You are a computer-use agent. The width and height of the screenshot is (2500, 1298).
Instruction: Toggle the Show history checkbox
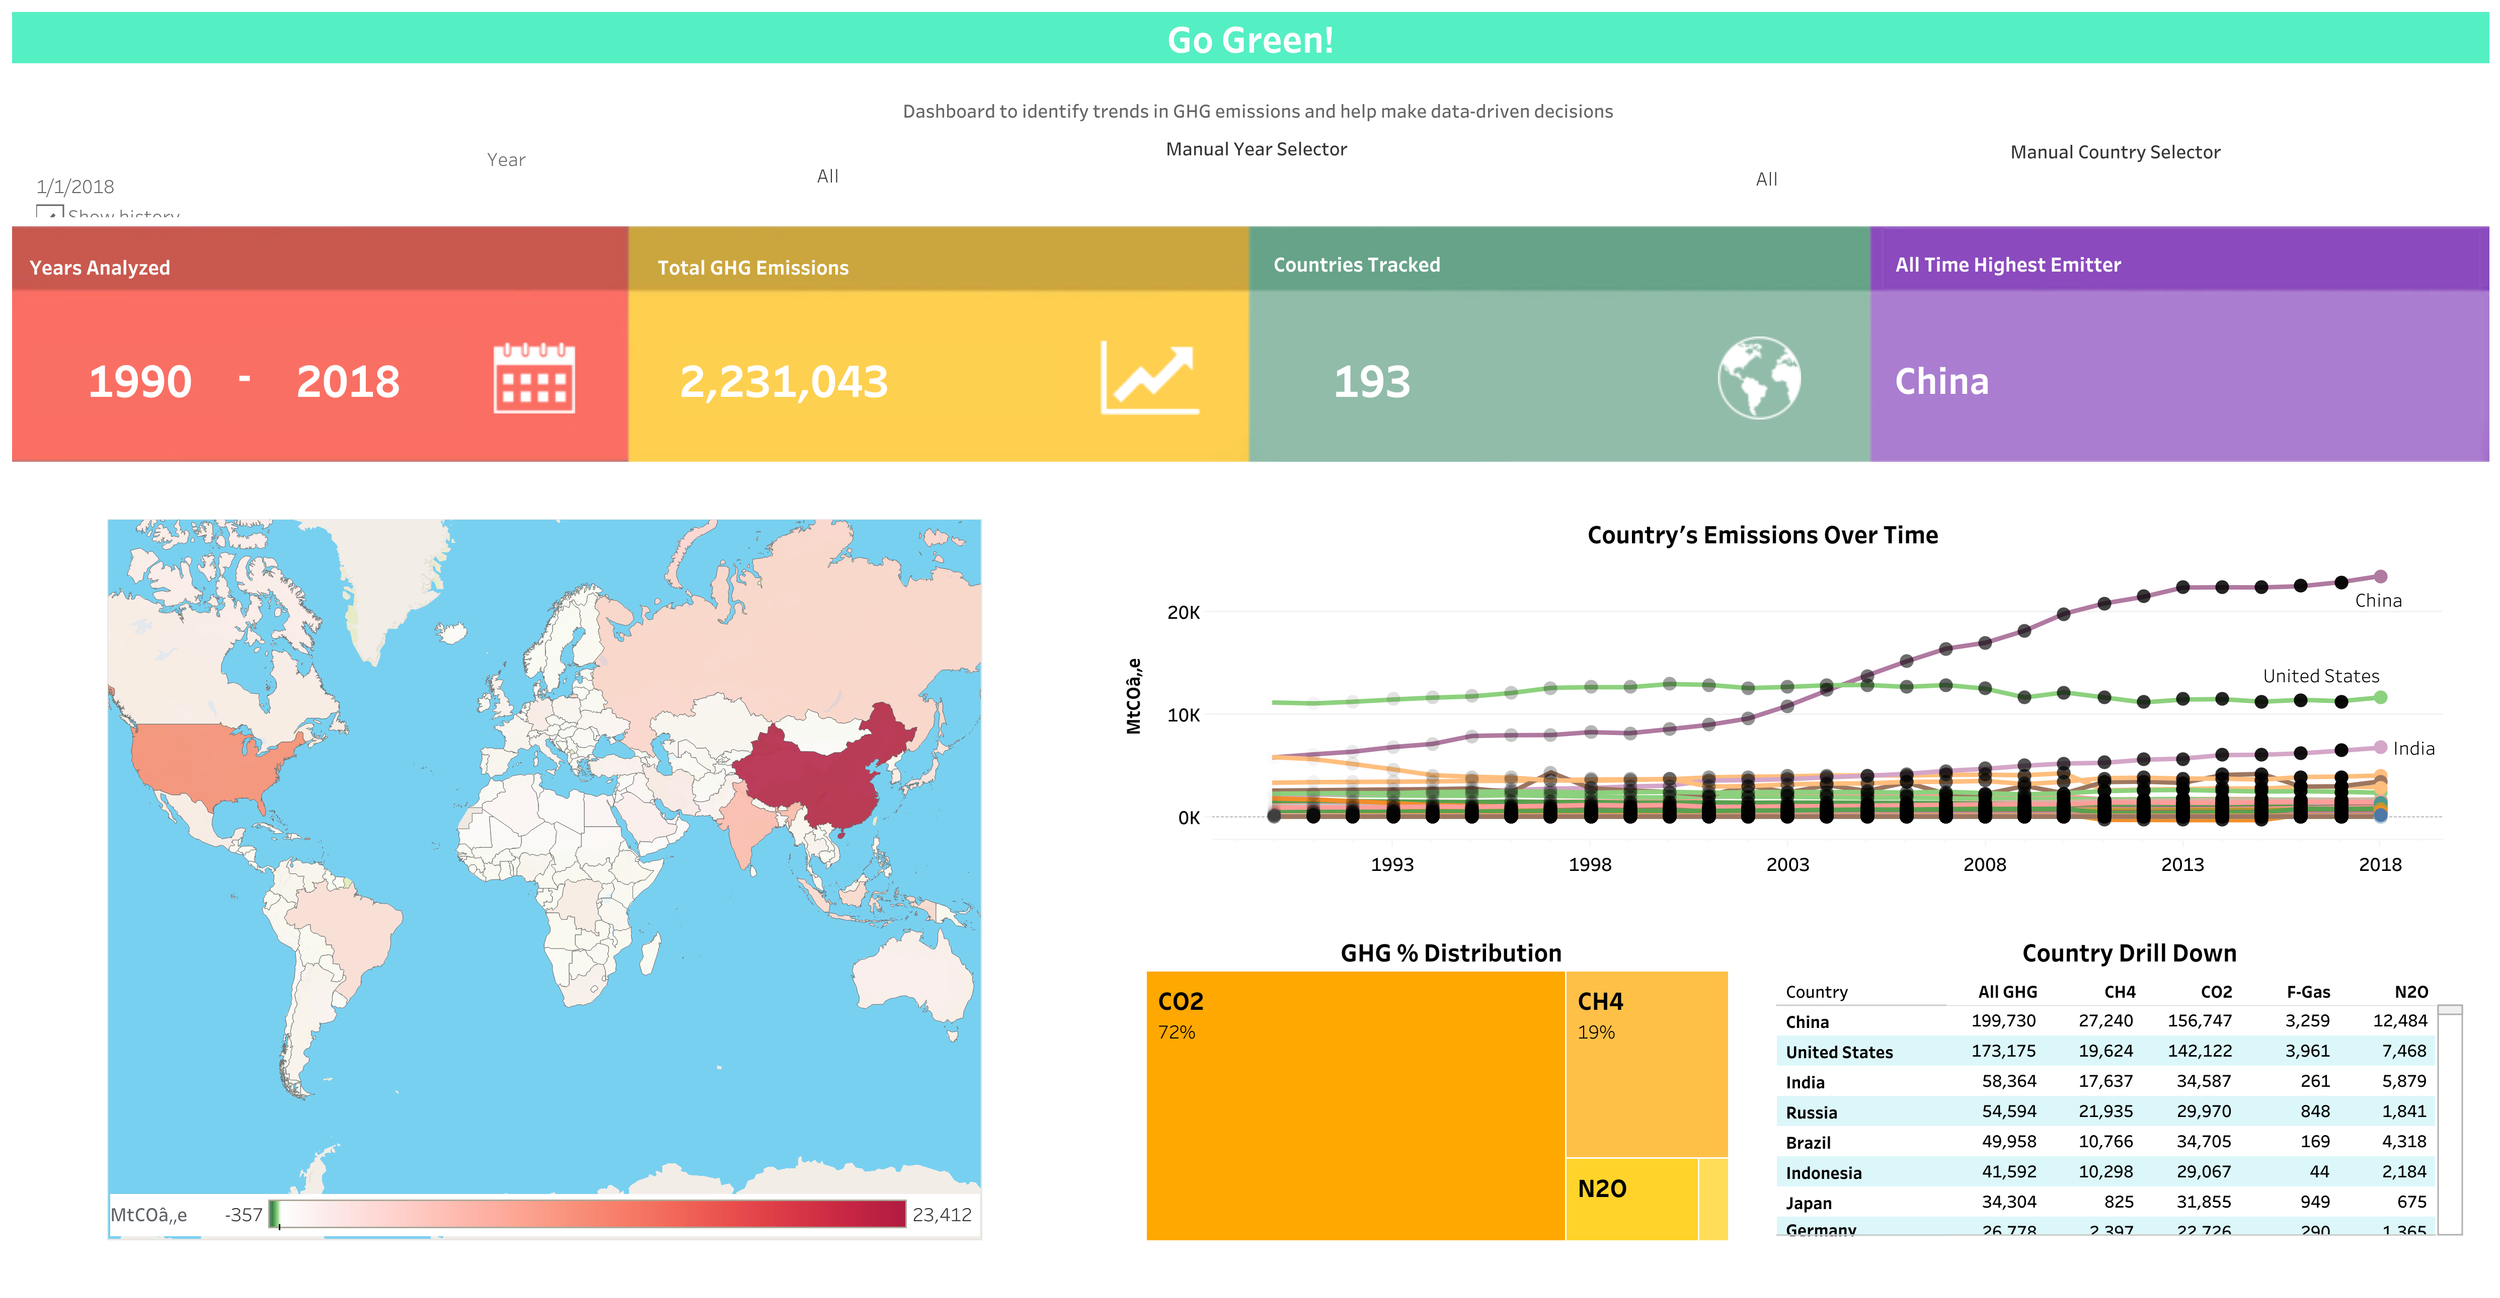49,213
